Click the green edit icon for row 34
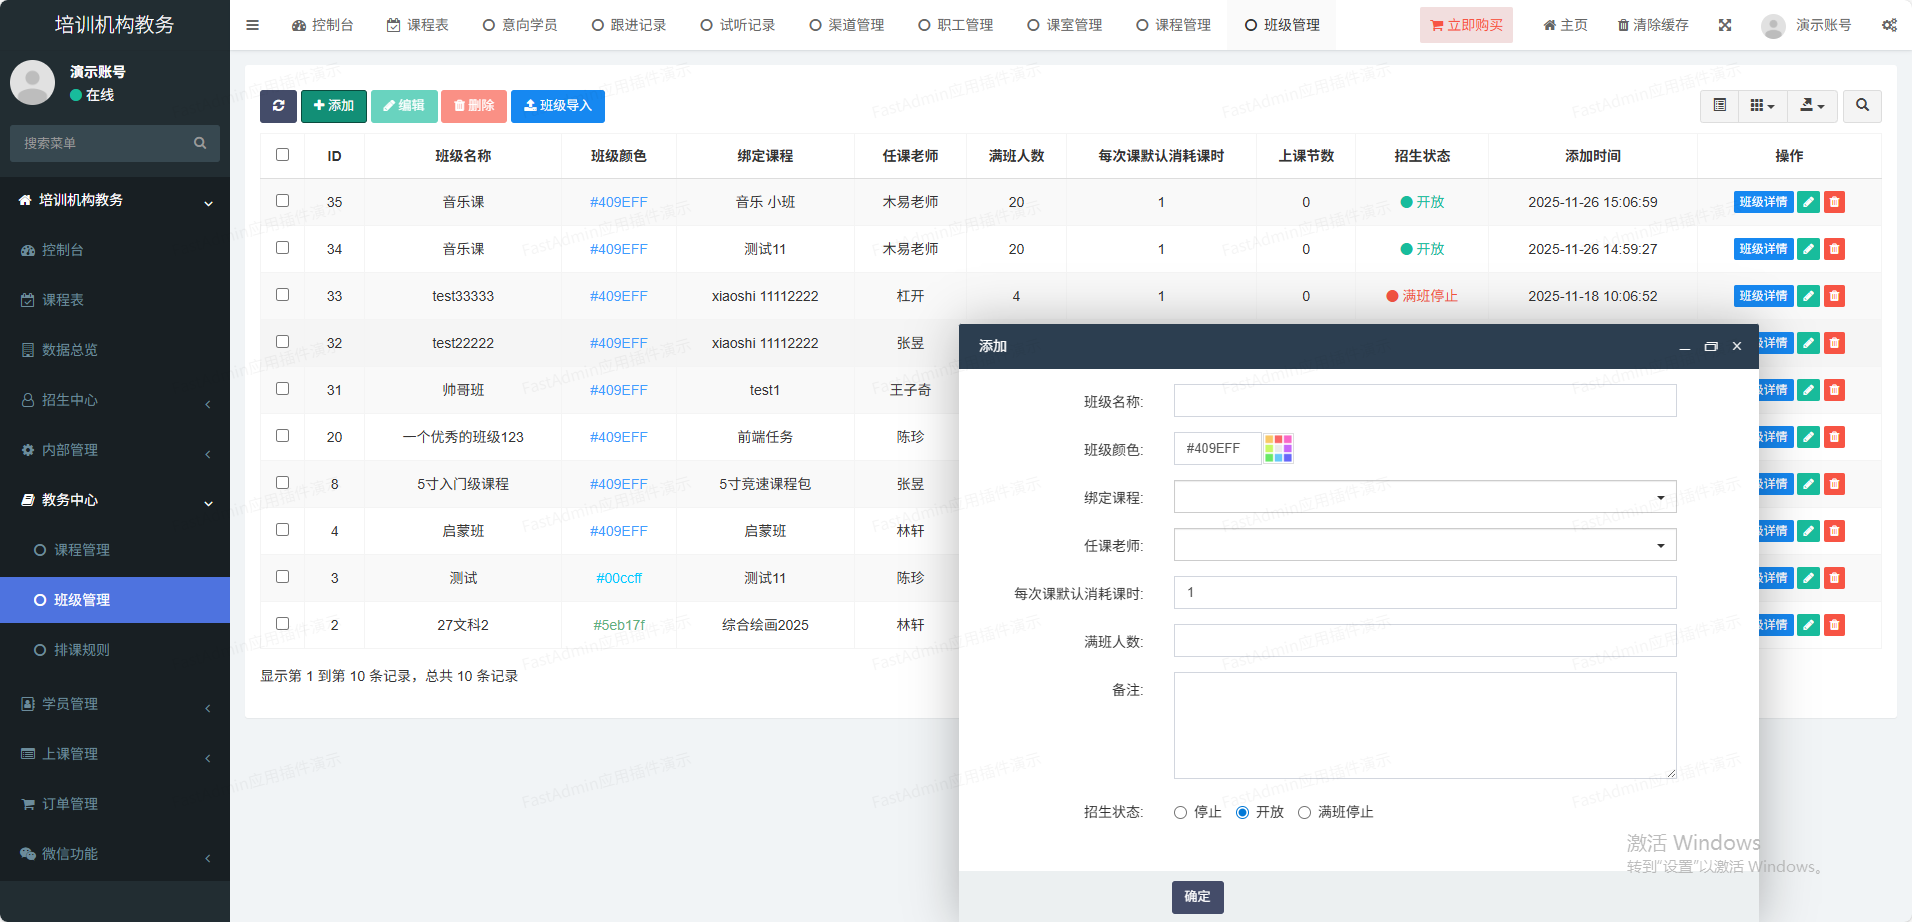The height and width of the screenshot is (922, 1912). click(1808, 249)
